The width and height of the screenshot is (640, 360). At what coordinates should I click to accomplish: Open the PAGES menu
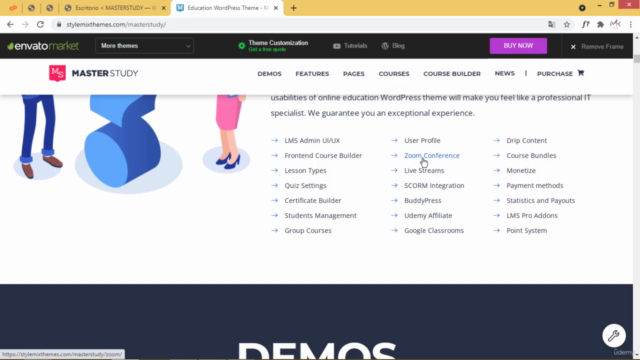(353, 73)
